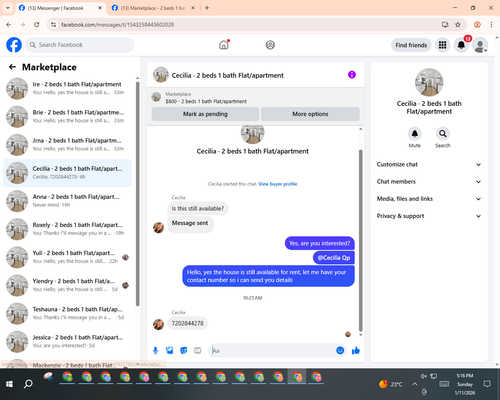Open conversation info purple icon
The height and width of the screenshot is (400, 500).
point(352,75)
